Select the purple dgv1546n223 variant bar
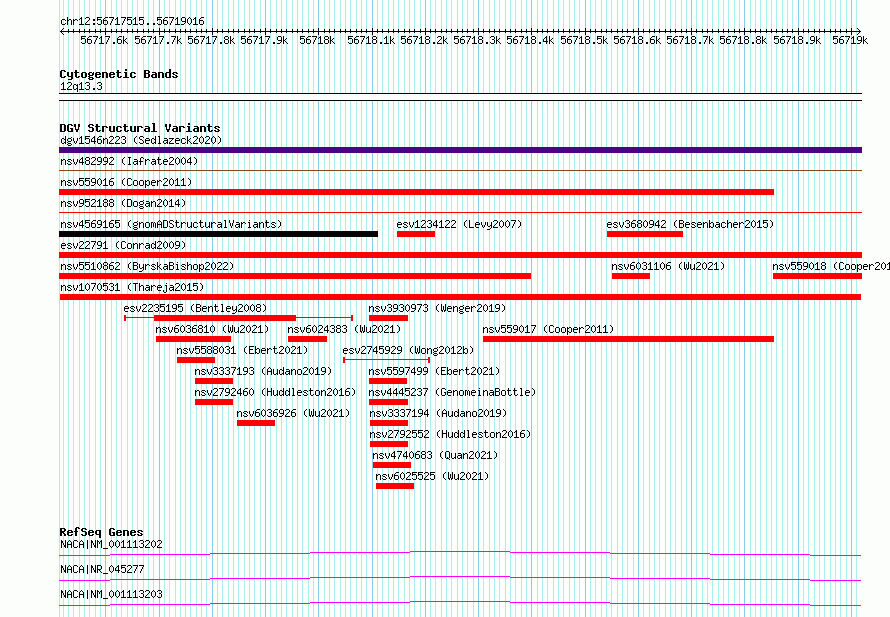 [460, 150]
